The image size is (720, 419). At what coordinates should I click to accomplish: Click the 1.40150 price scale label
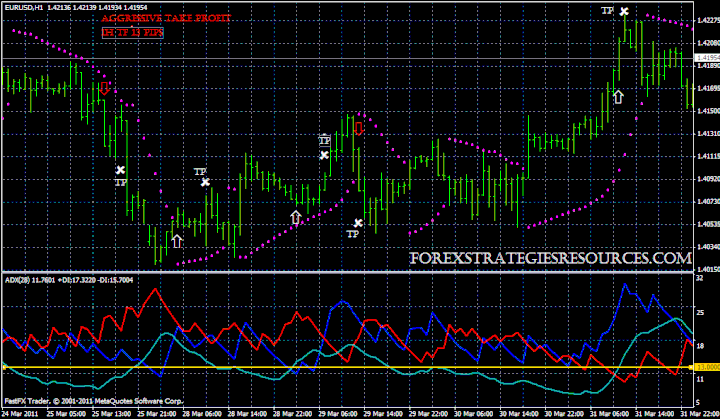click(708, 269)
